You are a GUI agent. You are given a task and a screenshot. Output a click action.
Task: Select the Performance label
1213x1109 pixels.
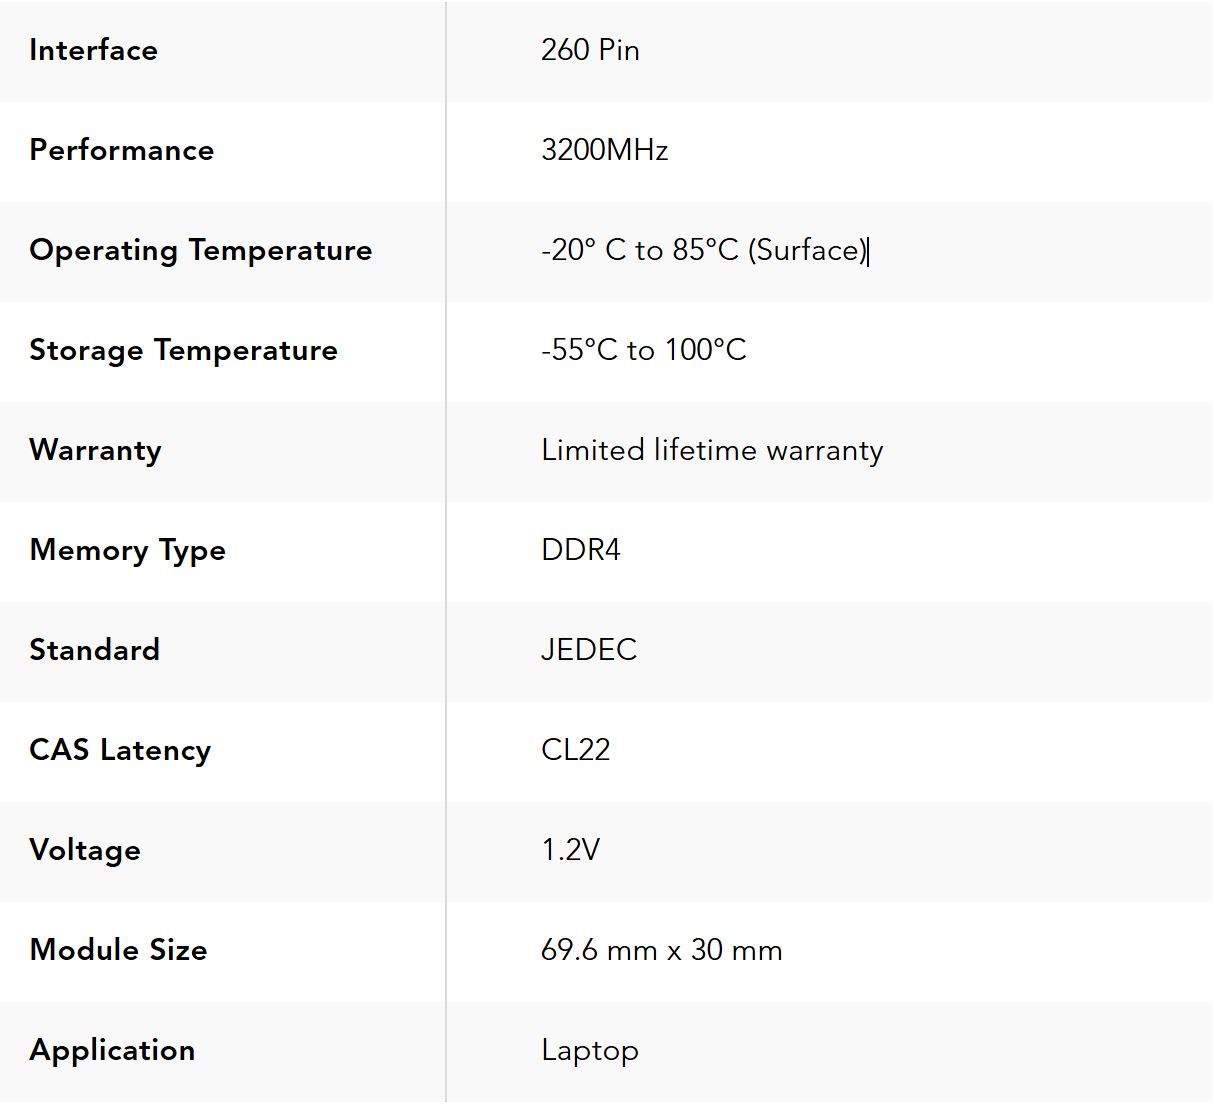pos(121,150)
